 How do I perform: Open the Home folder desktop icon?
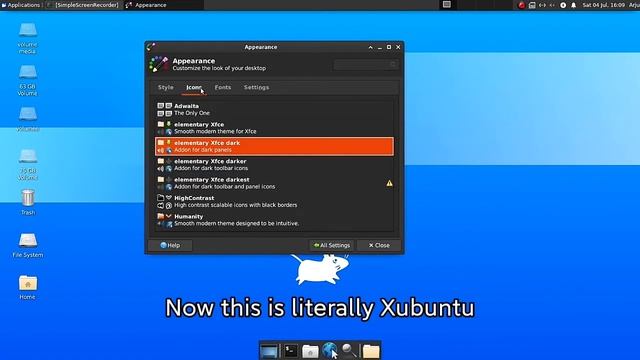tap(28, 287)
